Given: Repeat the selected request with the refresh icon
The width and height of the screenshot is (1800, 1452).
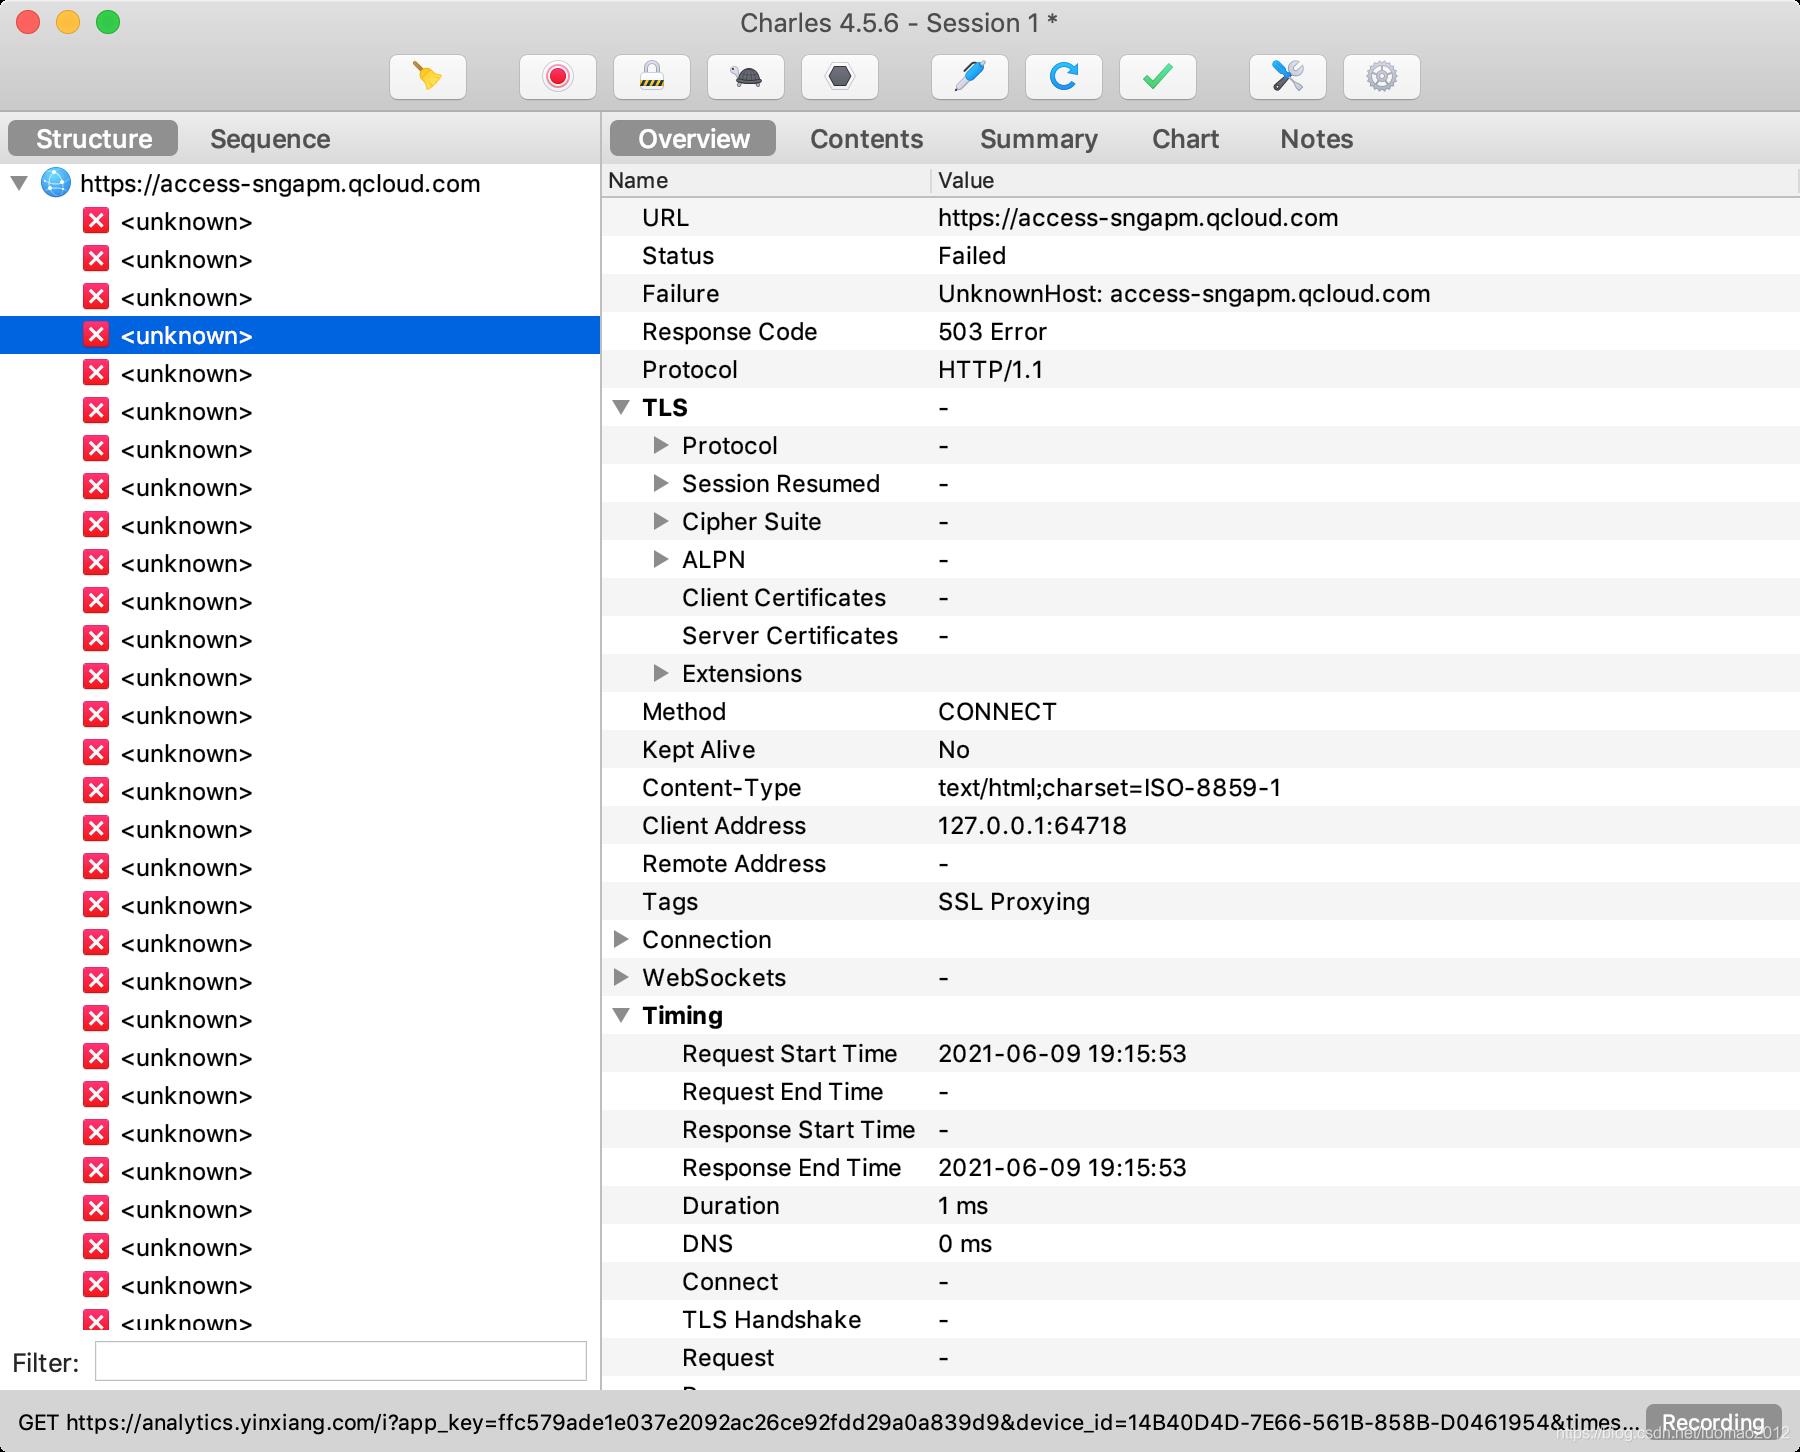Looking at the screenshot, I should coord(1064,77).
